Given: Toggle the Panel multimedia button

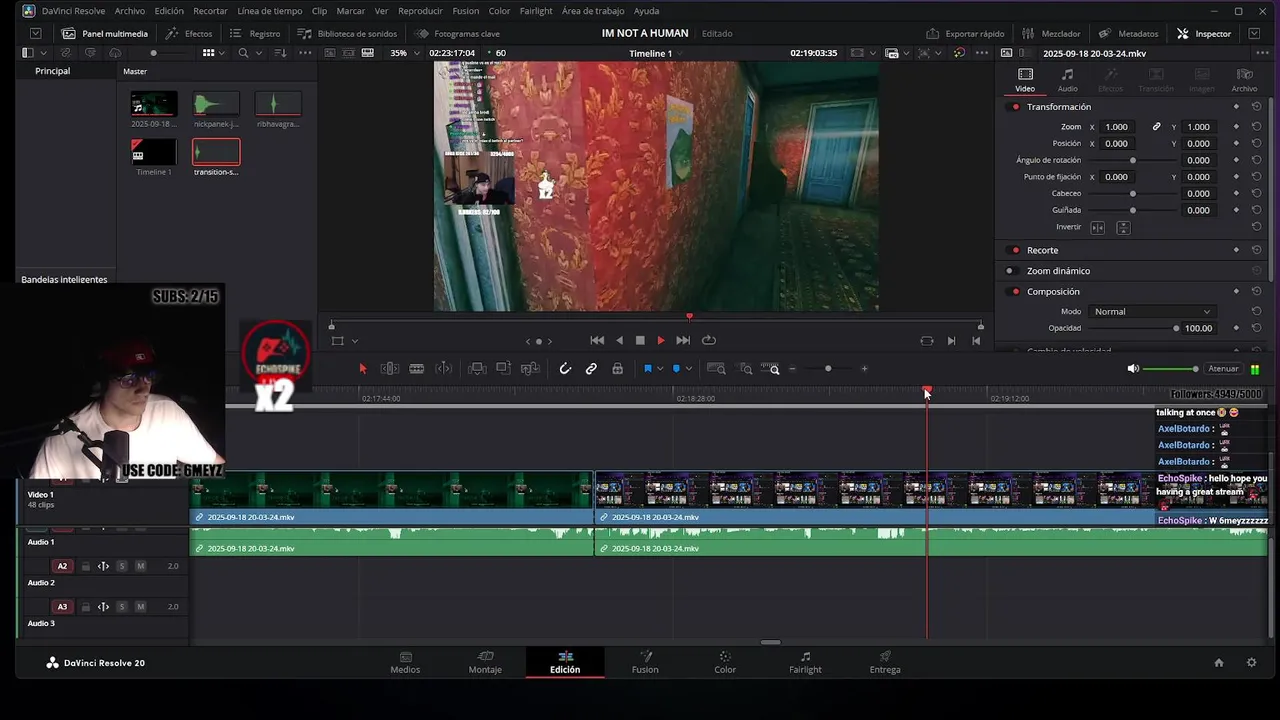Looking at the screenshot, I should click(105, 33).
